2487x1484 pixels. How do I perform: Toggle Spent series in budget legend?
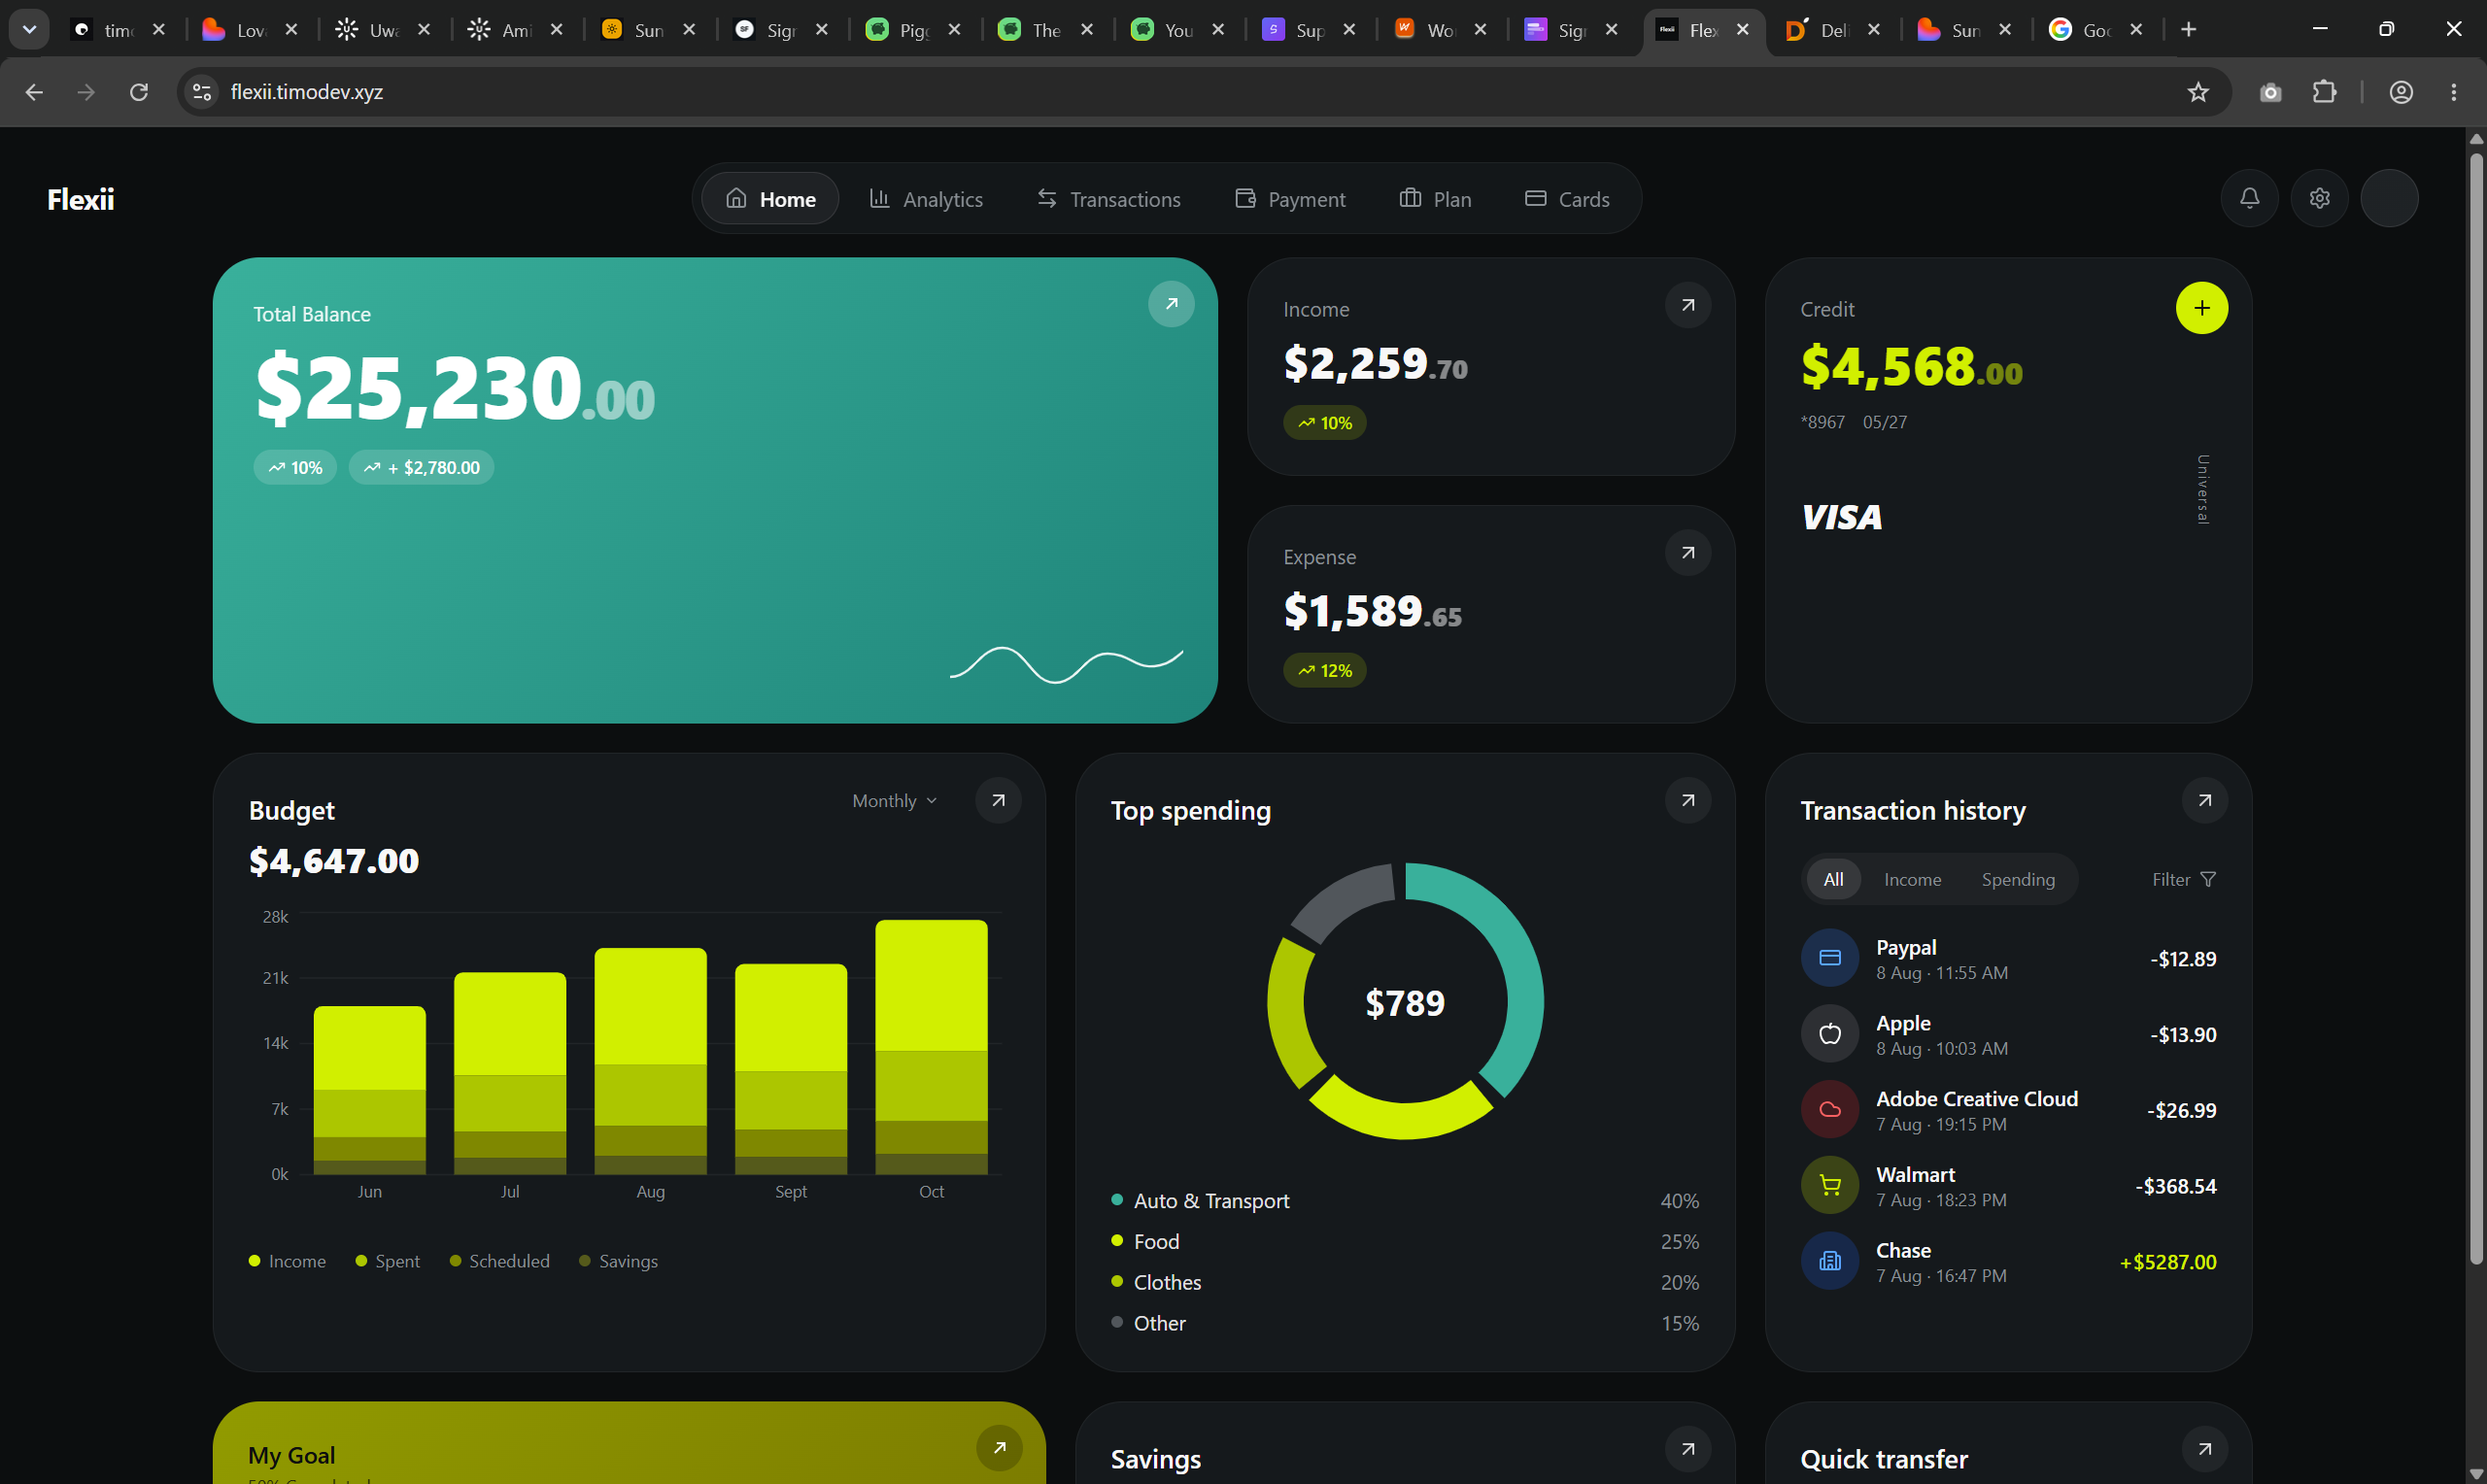pyautogui.click(x=388, y=1261)
